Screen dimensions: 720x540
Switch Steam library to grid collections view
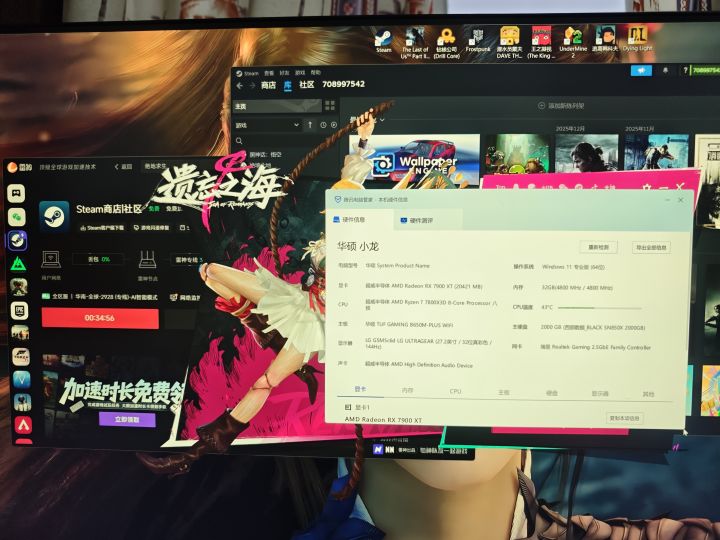[330, 106]
